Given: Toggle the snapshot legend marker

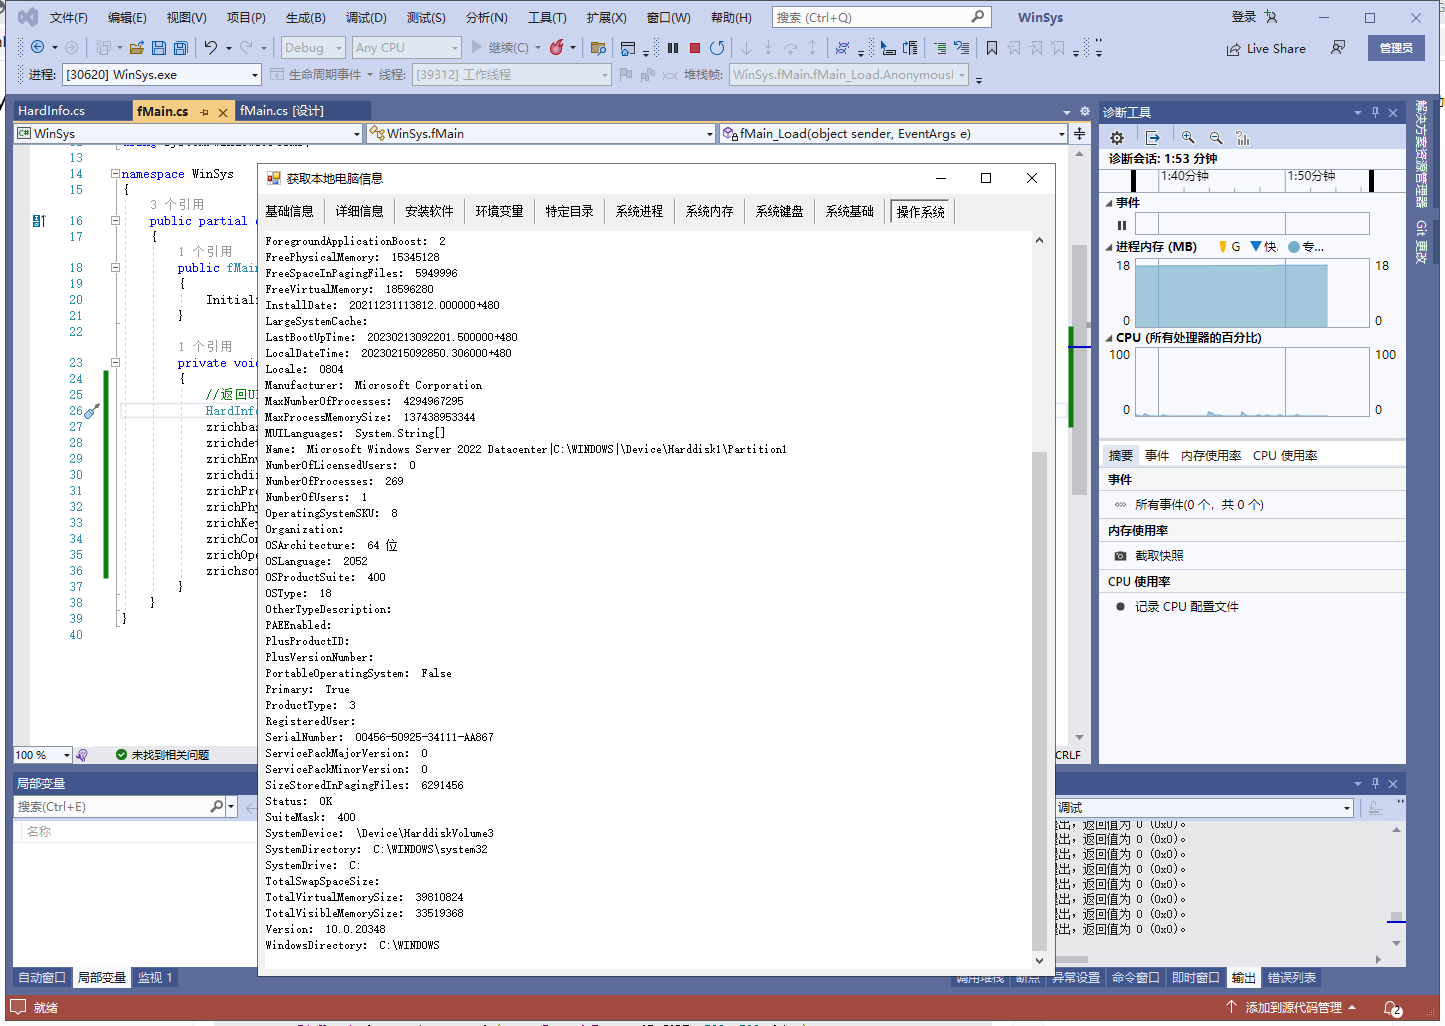Looking at the screenshot, I should 1256,246.
